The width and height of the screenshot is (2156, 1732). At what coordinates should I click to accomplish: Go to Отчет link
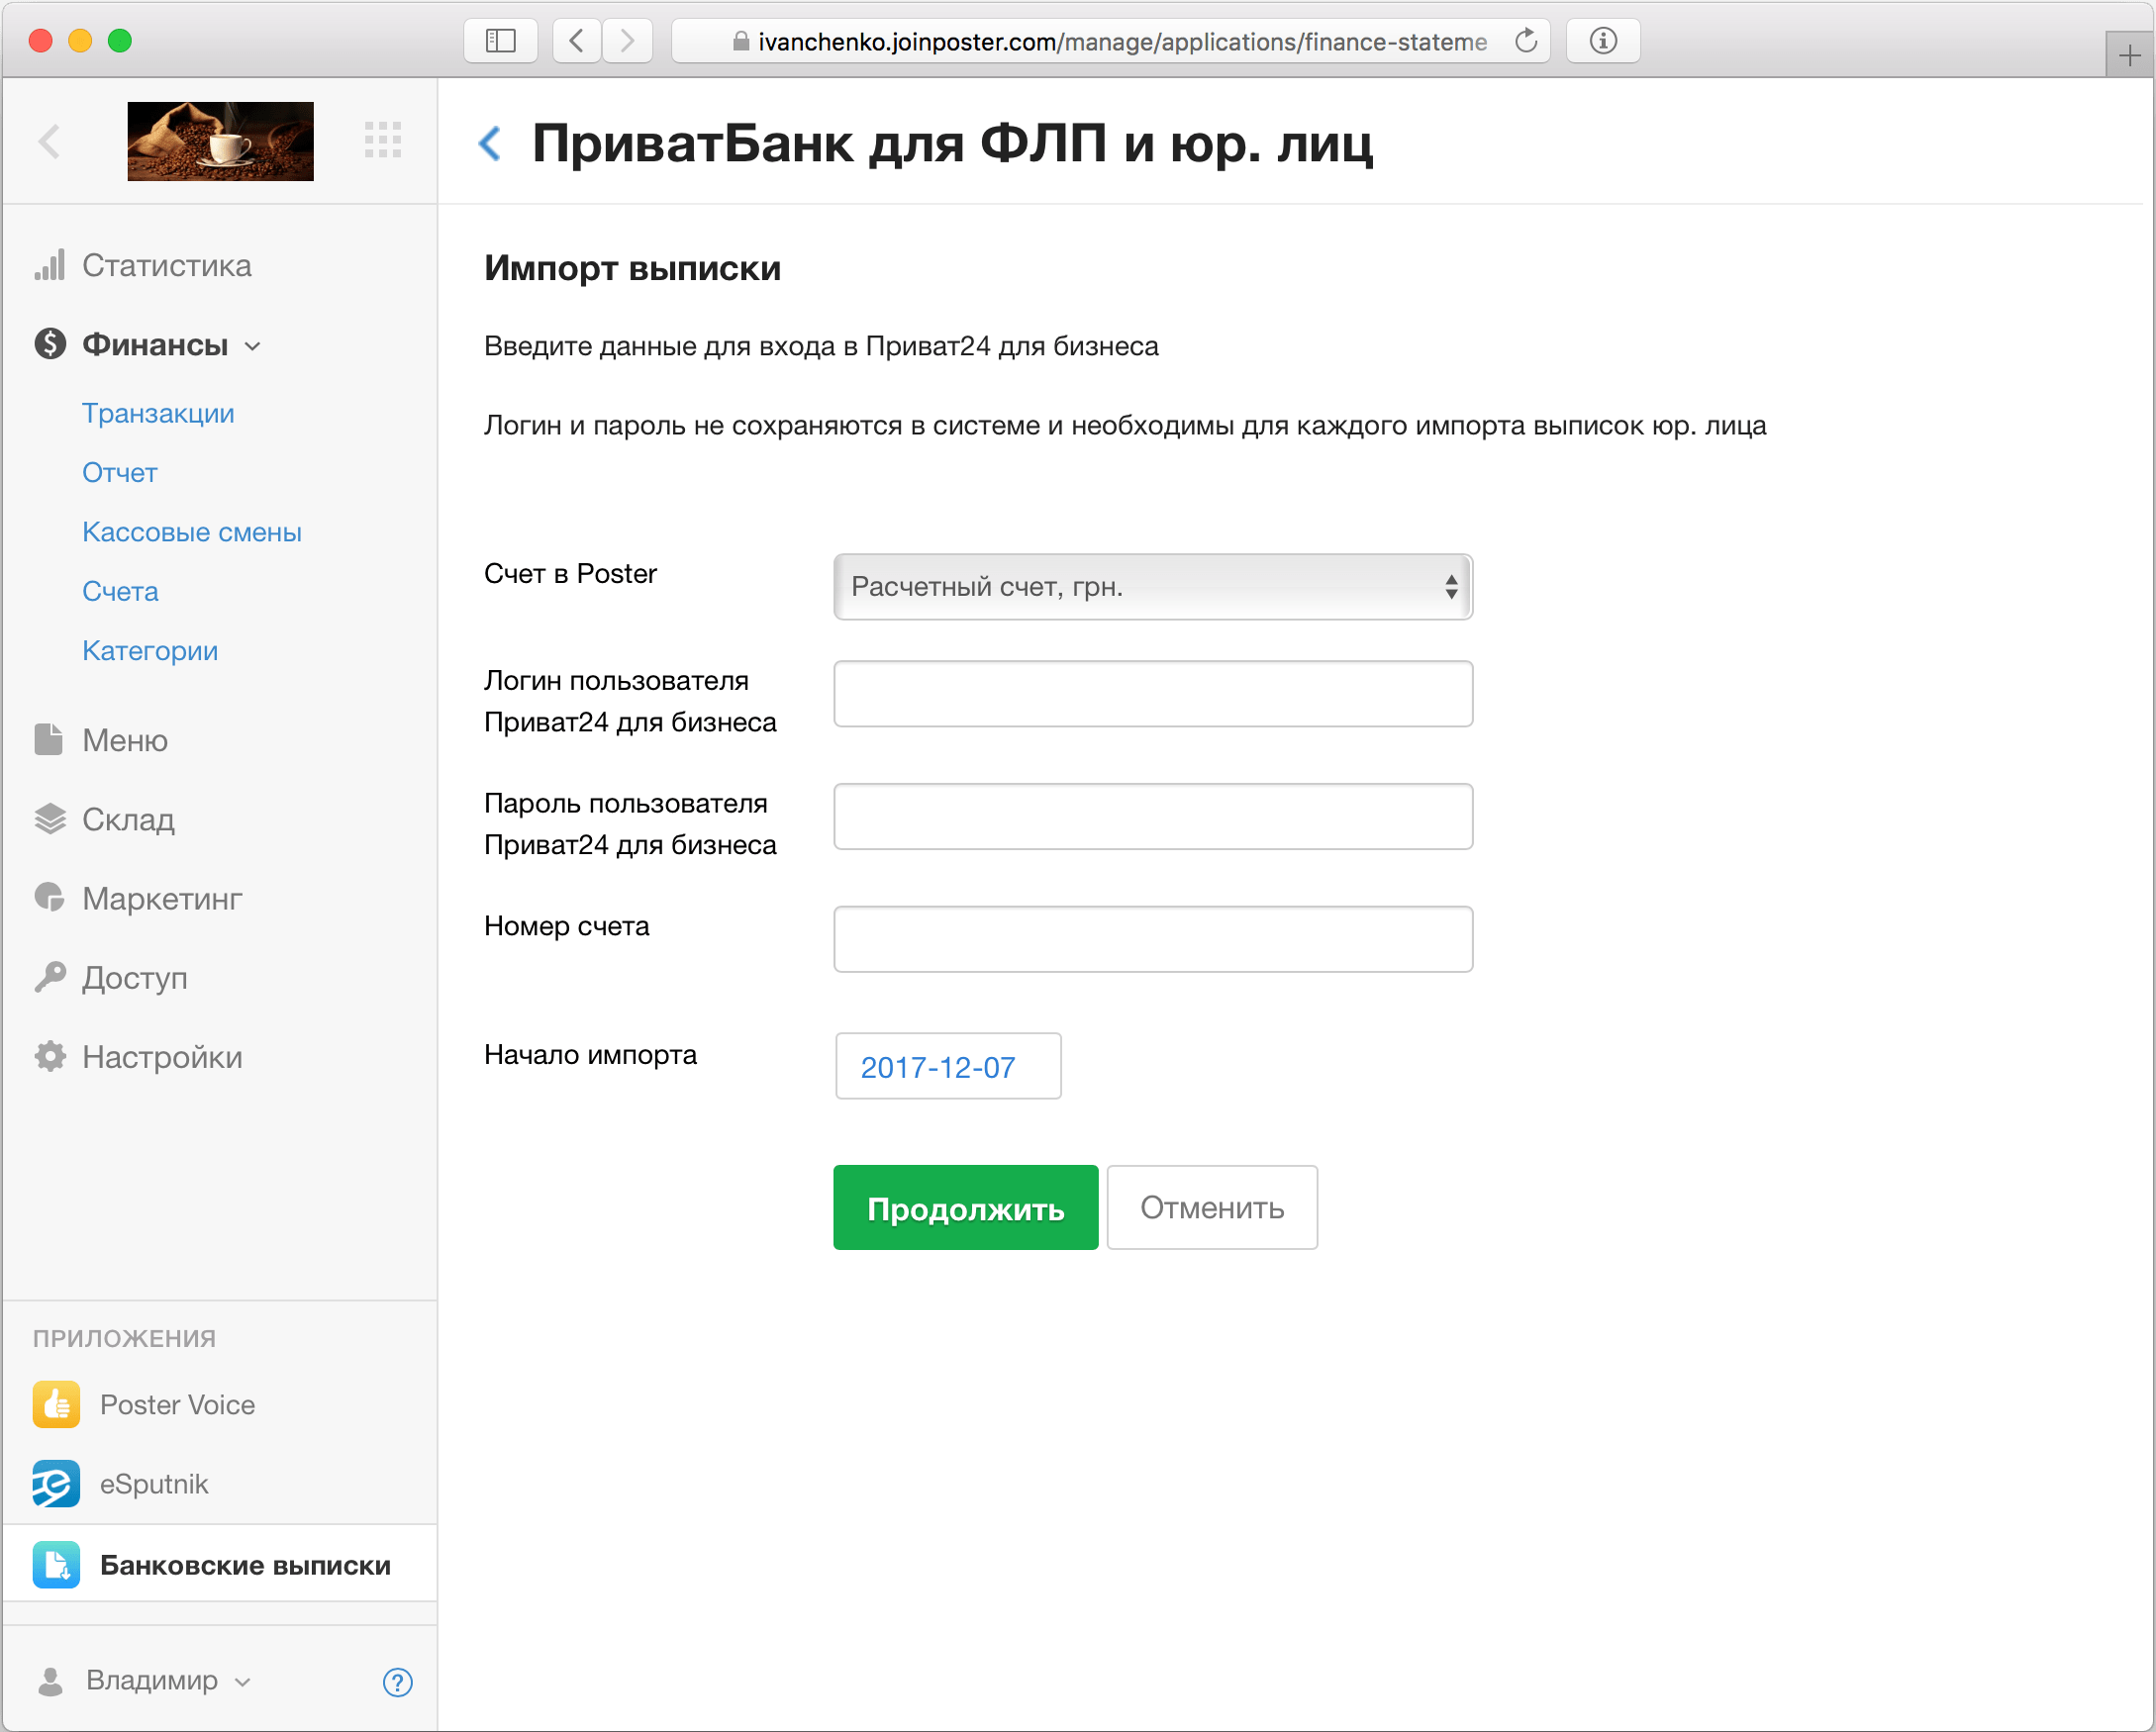click(x=120, y=472)
